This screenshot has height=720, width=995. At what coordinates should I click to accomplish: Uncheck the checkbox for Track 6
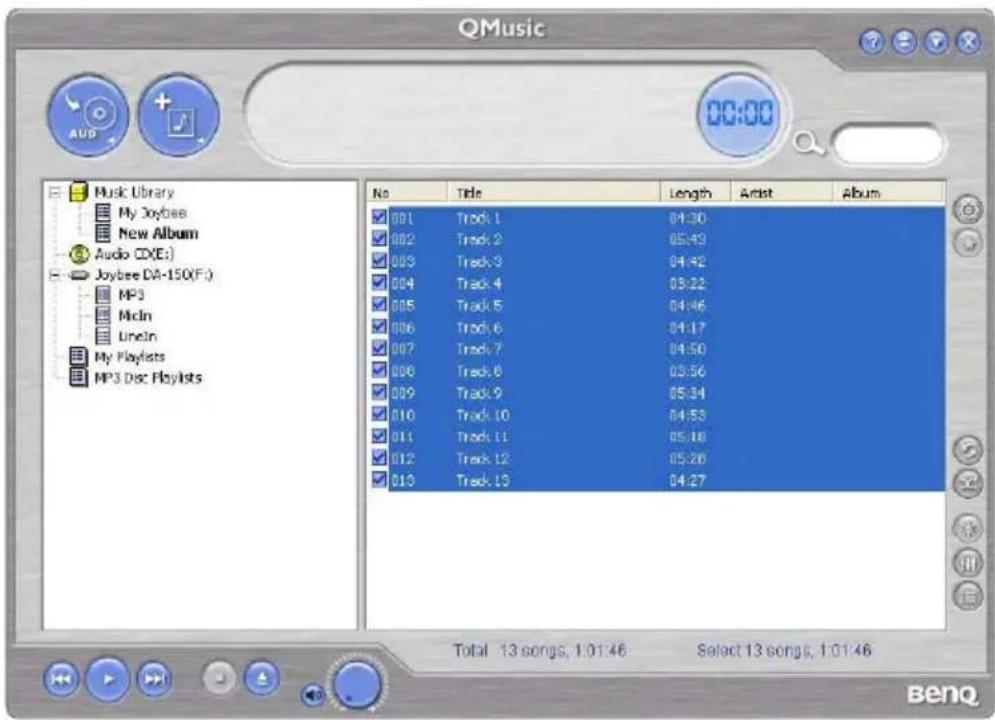(379, 327)
